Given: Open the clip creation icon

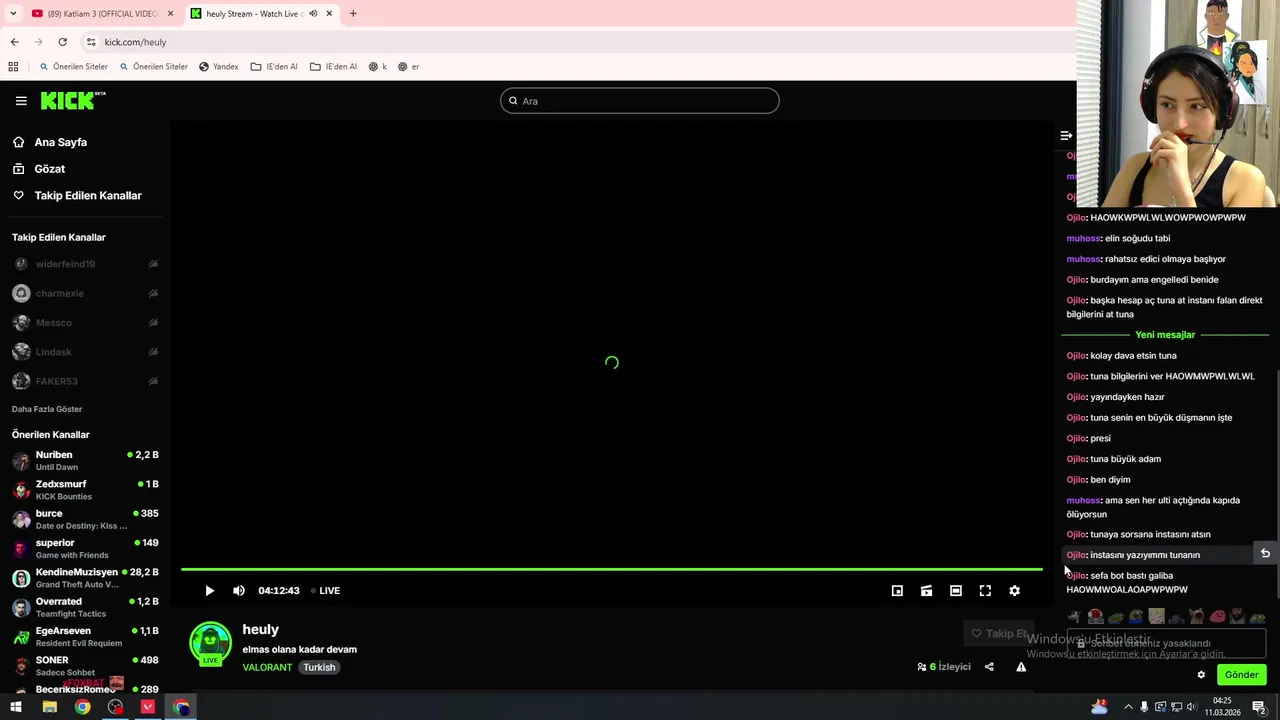Looking at the screenshot, I should click(926, 590).
